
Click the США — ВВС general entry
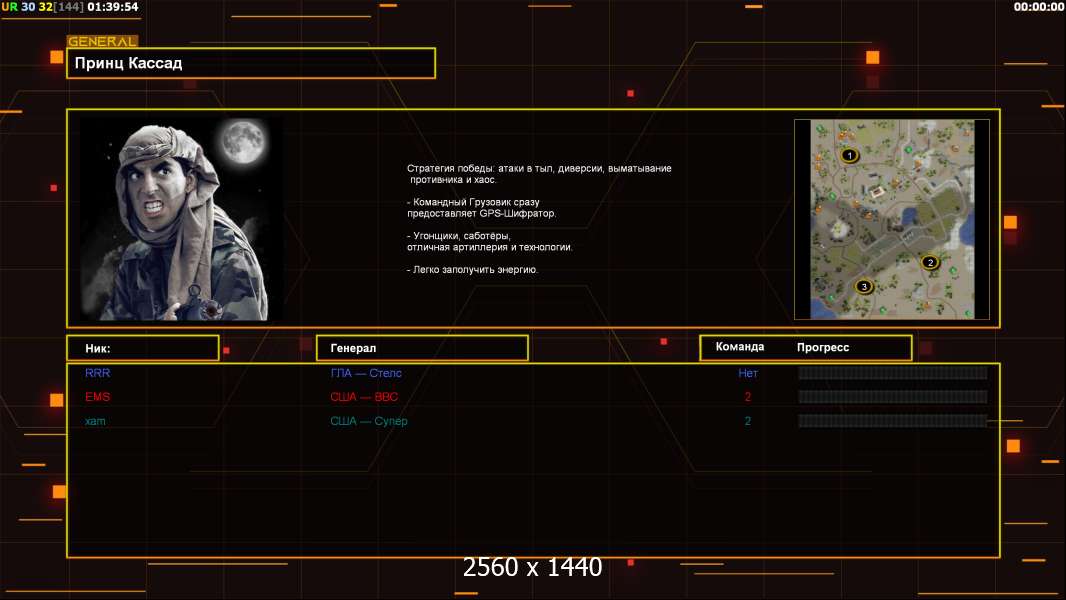pyautogui.click(x=364, y=397)
